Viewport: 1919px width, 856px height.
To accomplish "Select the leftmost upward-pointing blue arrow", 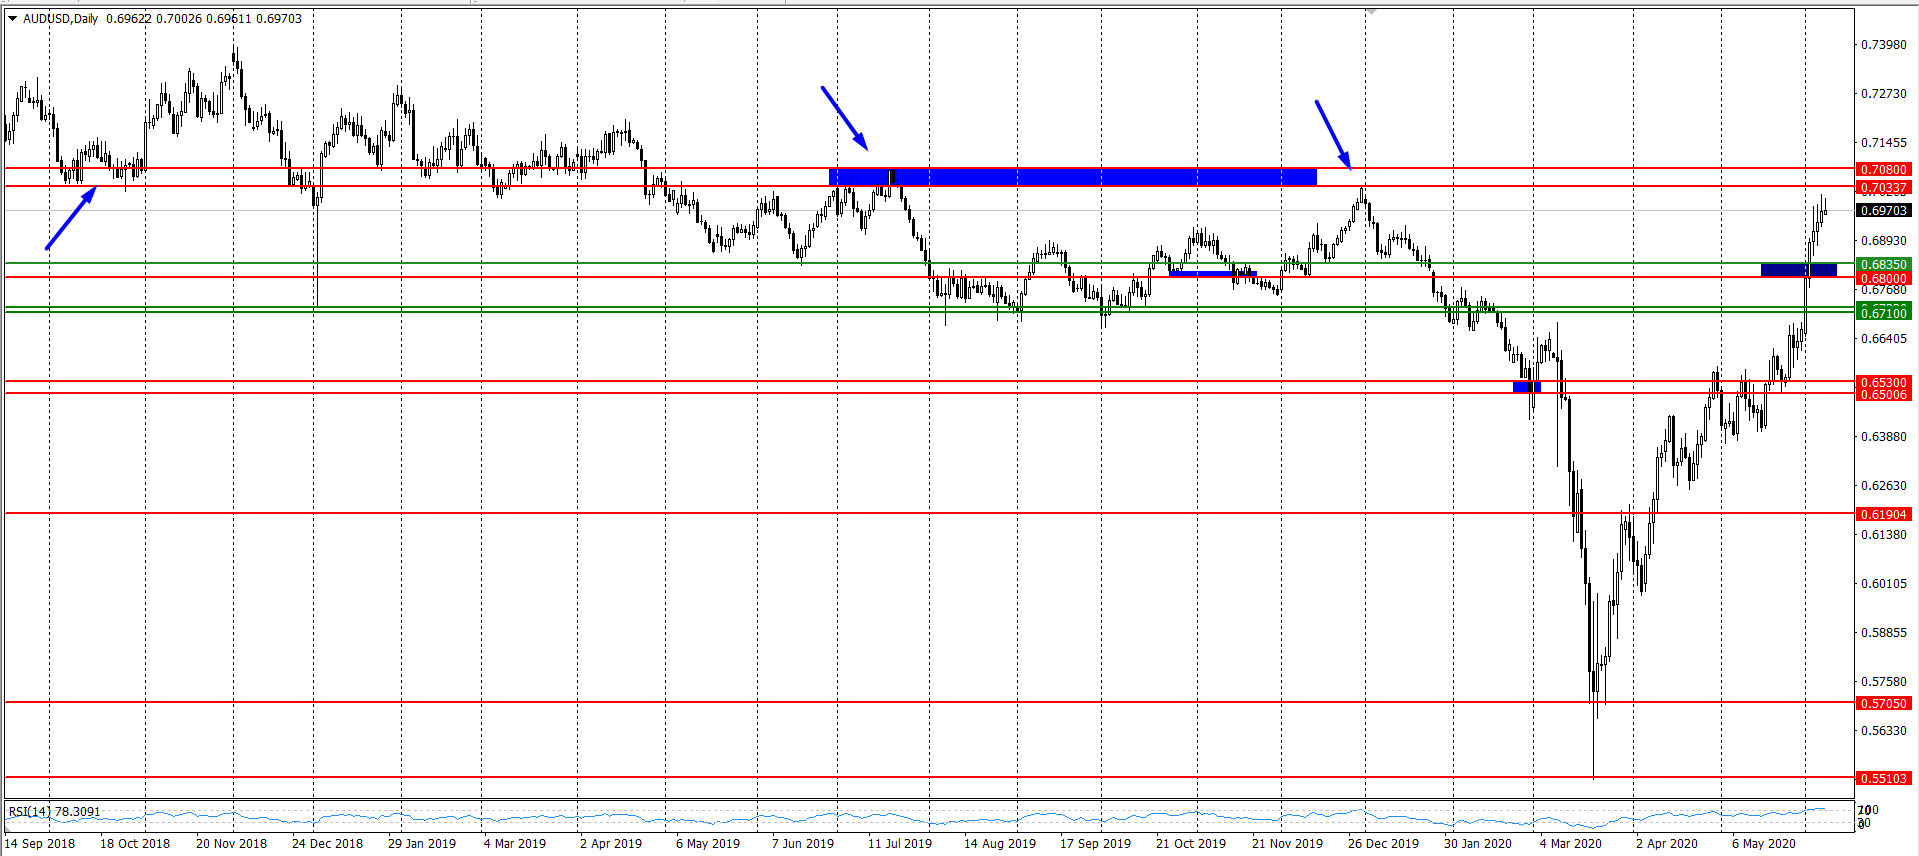I will 70,218.
